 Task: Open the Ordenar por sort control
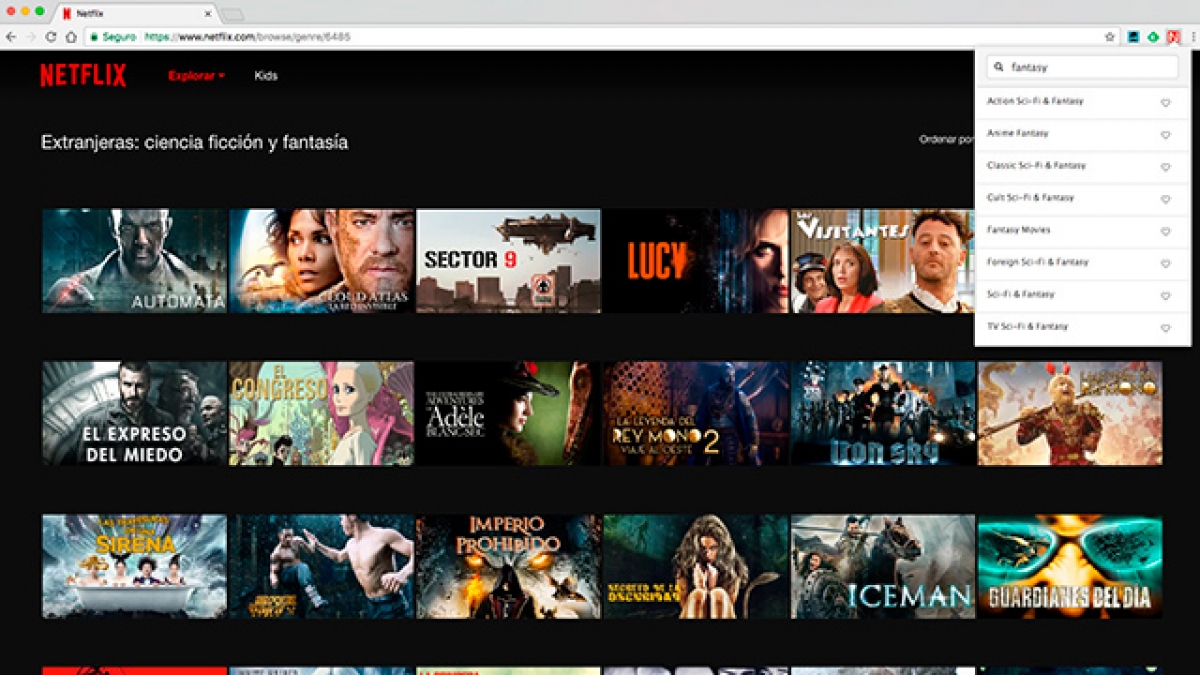coord(946,140)
